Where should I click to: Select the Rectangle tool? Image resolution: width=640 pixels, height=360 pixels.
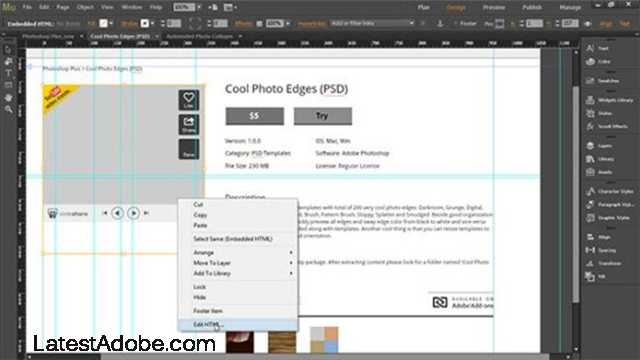[x=8, y=85]
